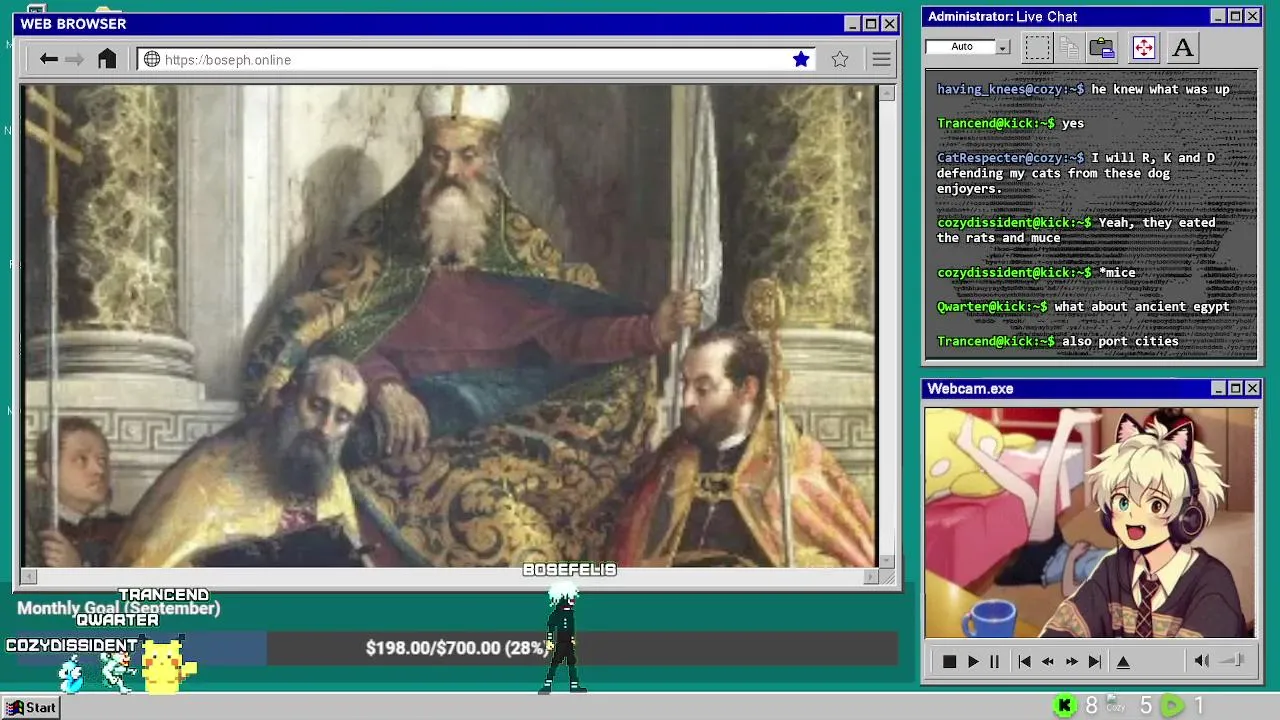
Task: Click the paste clipboard icon in Live Chat
Action: pyautogui.click(x=1102, y=47)
